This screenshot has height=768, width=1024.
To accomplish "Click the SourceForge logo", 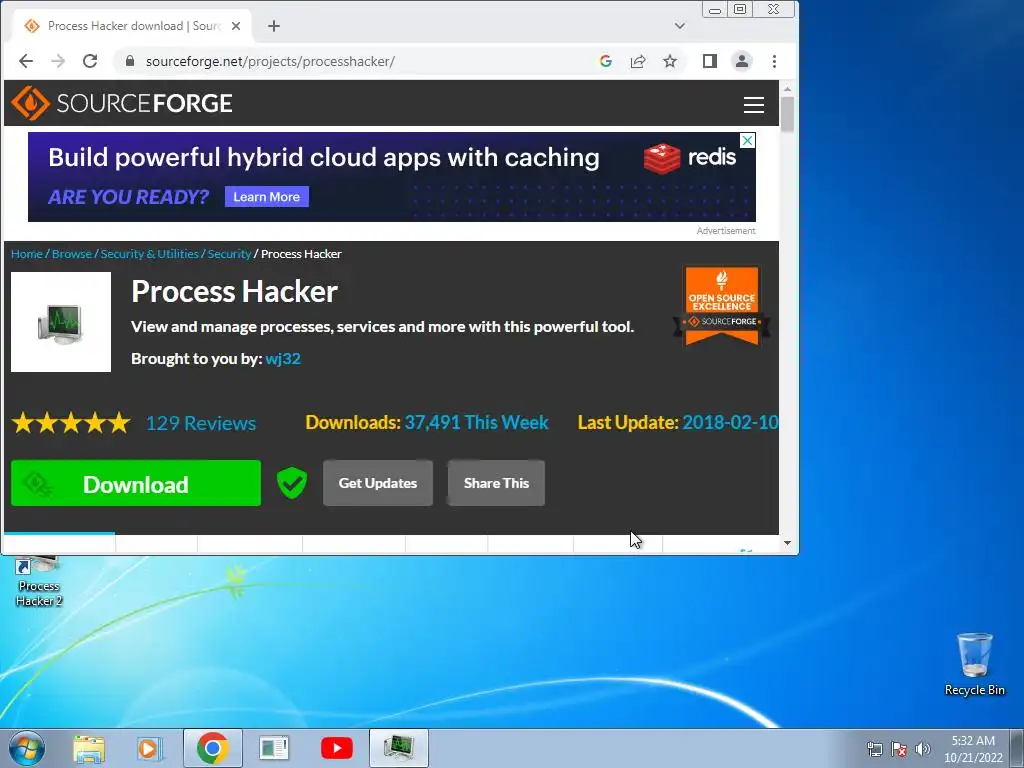I will click(x=122, y=103).
